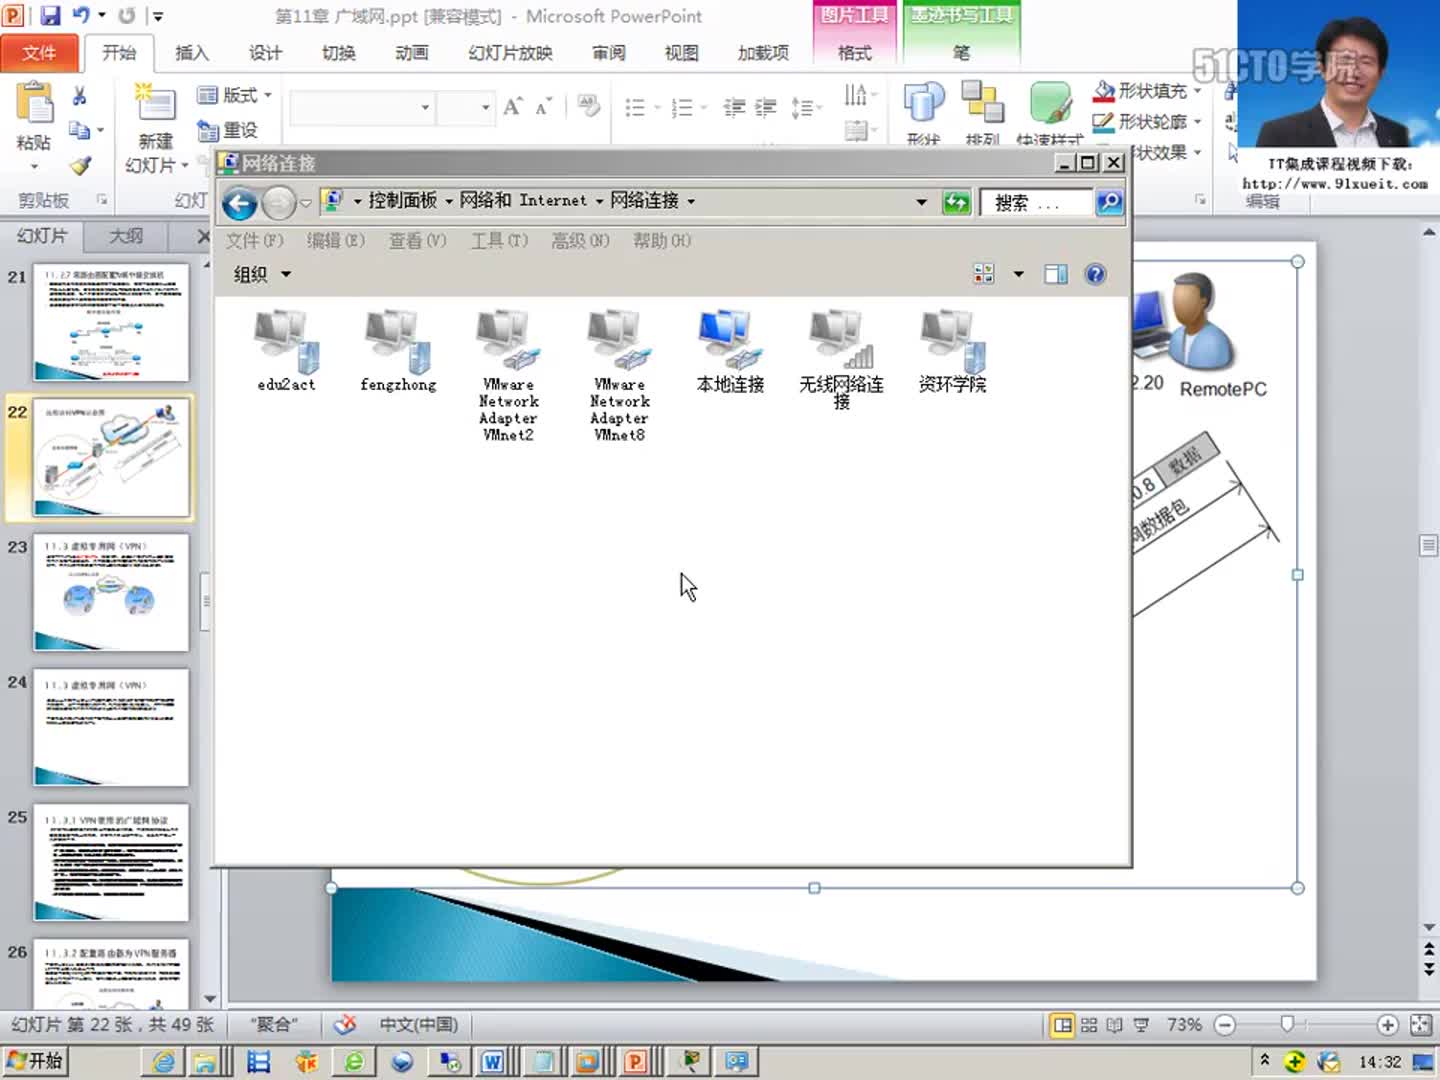Click the Shapes (形状) gallery icon
The width and height of the screenshot is (1440, 1080).
click(x=923, y=104)
